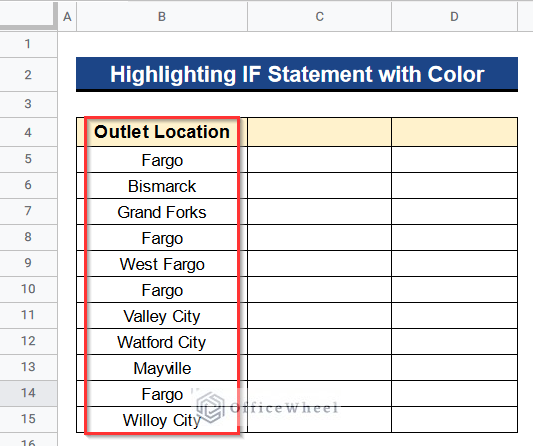
Task: Select row 15 header
Action: [x=28, y=419]
